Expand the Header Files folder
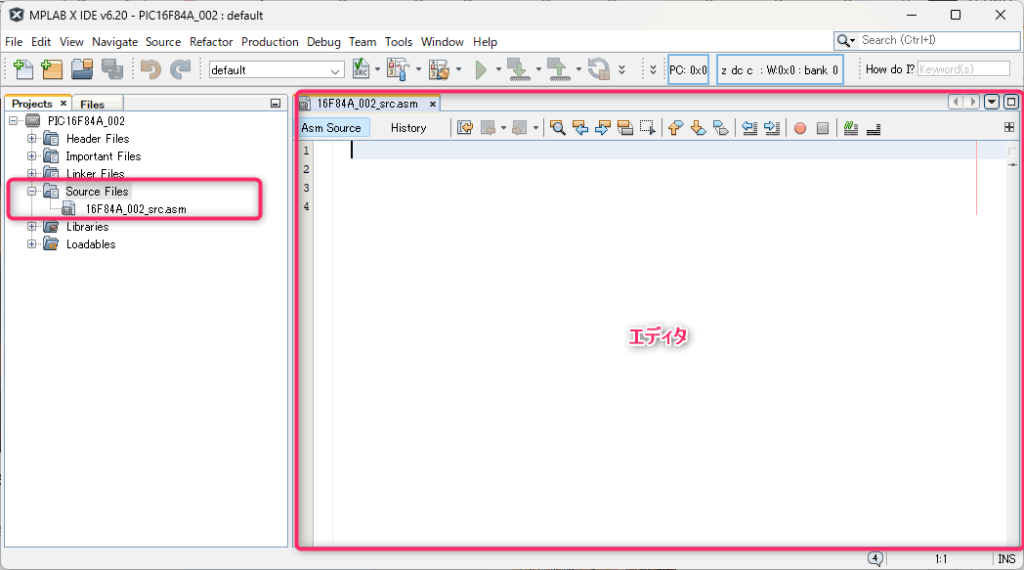 coord(31,138)
